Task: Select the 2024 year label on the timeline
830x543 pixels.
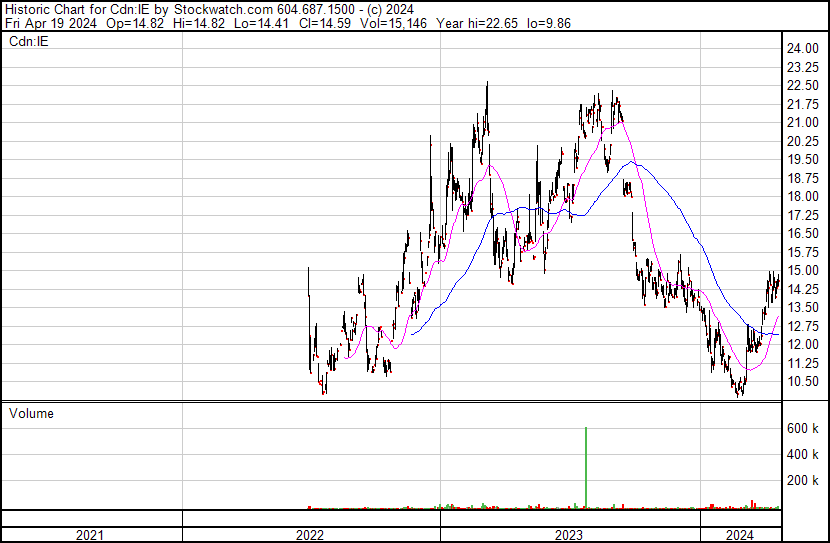Action: click(740, 535)
